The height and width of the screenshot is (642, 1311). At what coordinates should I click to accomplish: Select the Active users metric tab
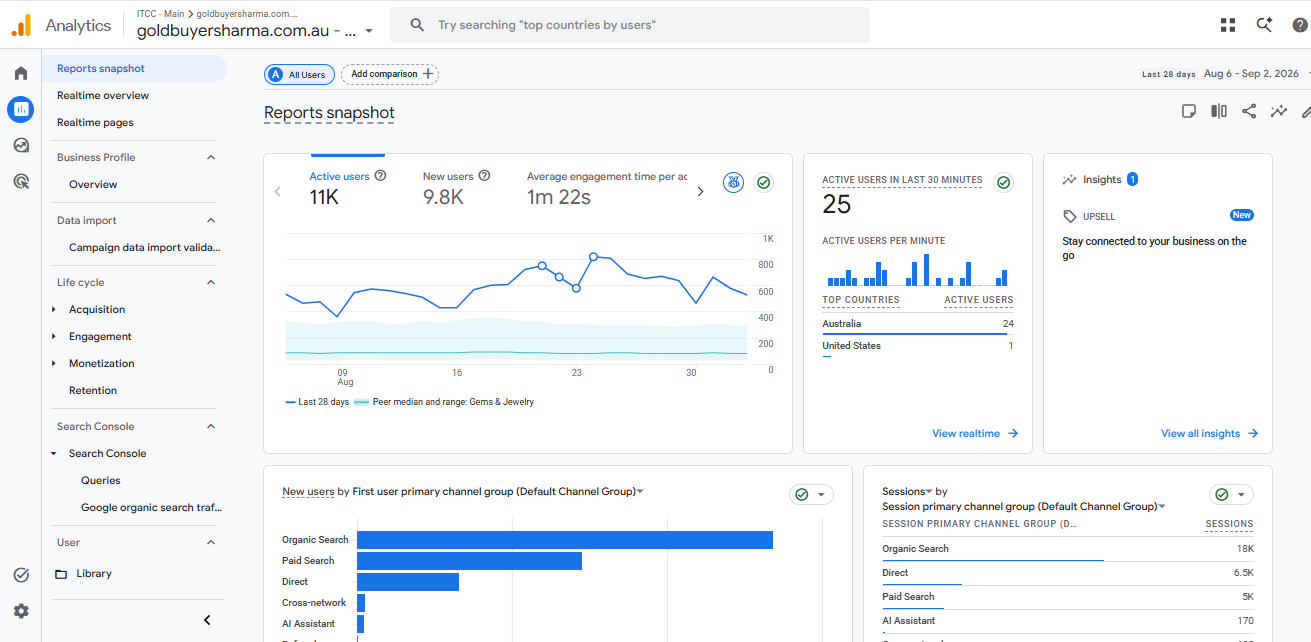[x=347, y=187]
